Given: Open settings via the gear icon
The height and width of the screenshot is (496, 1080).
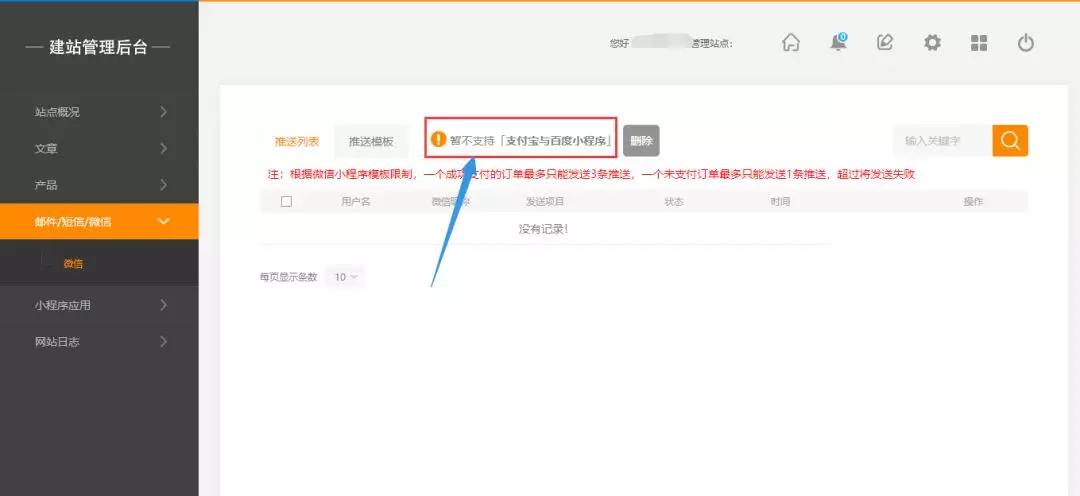Looking at the screenshot, I should (932, 43).
